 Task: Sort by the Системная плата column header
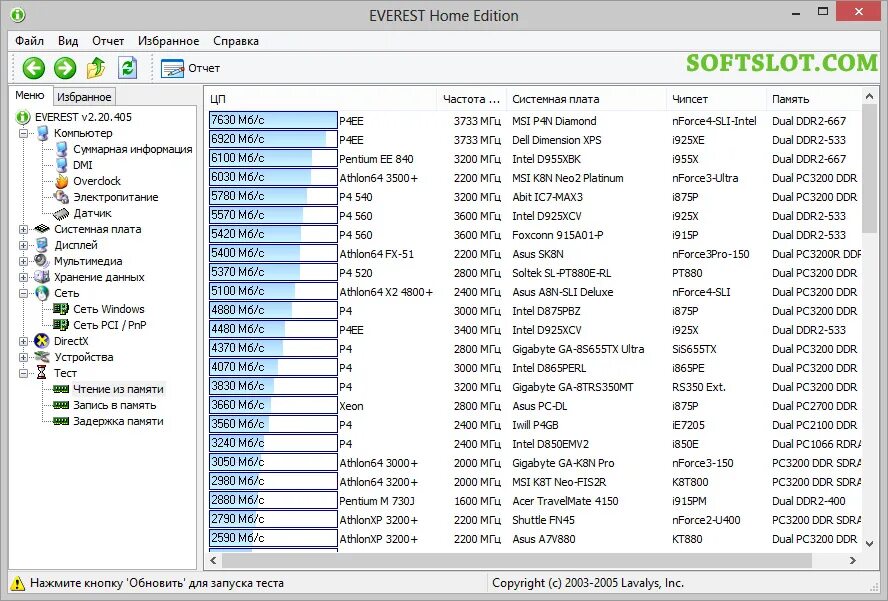pyautogui.click(x=586, y=99)
